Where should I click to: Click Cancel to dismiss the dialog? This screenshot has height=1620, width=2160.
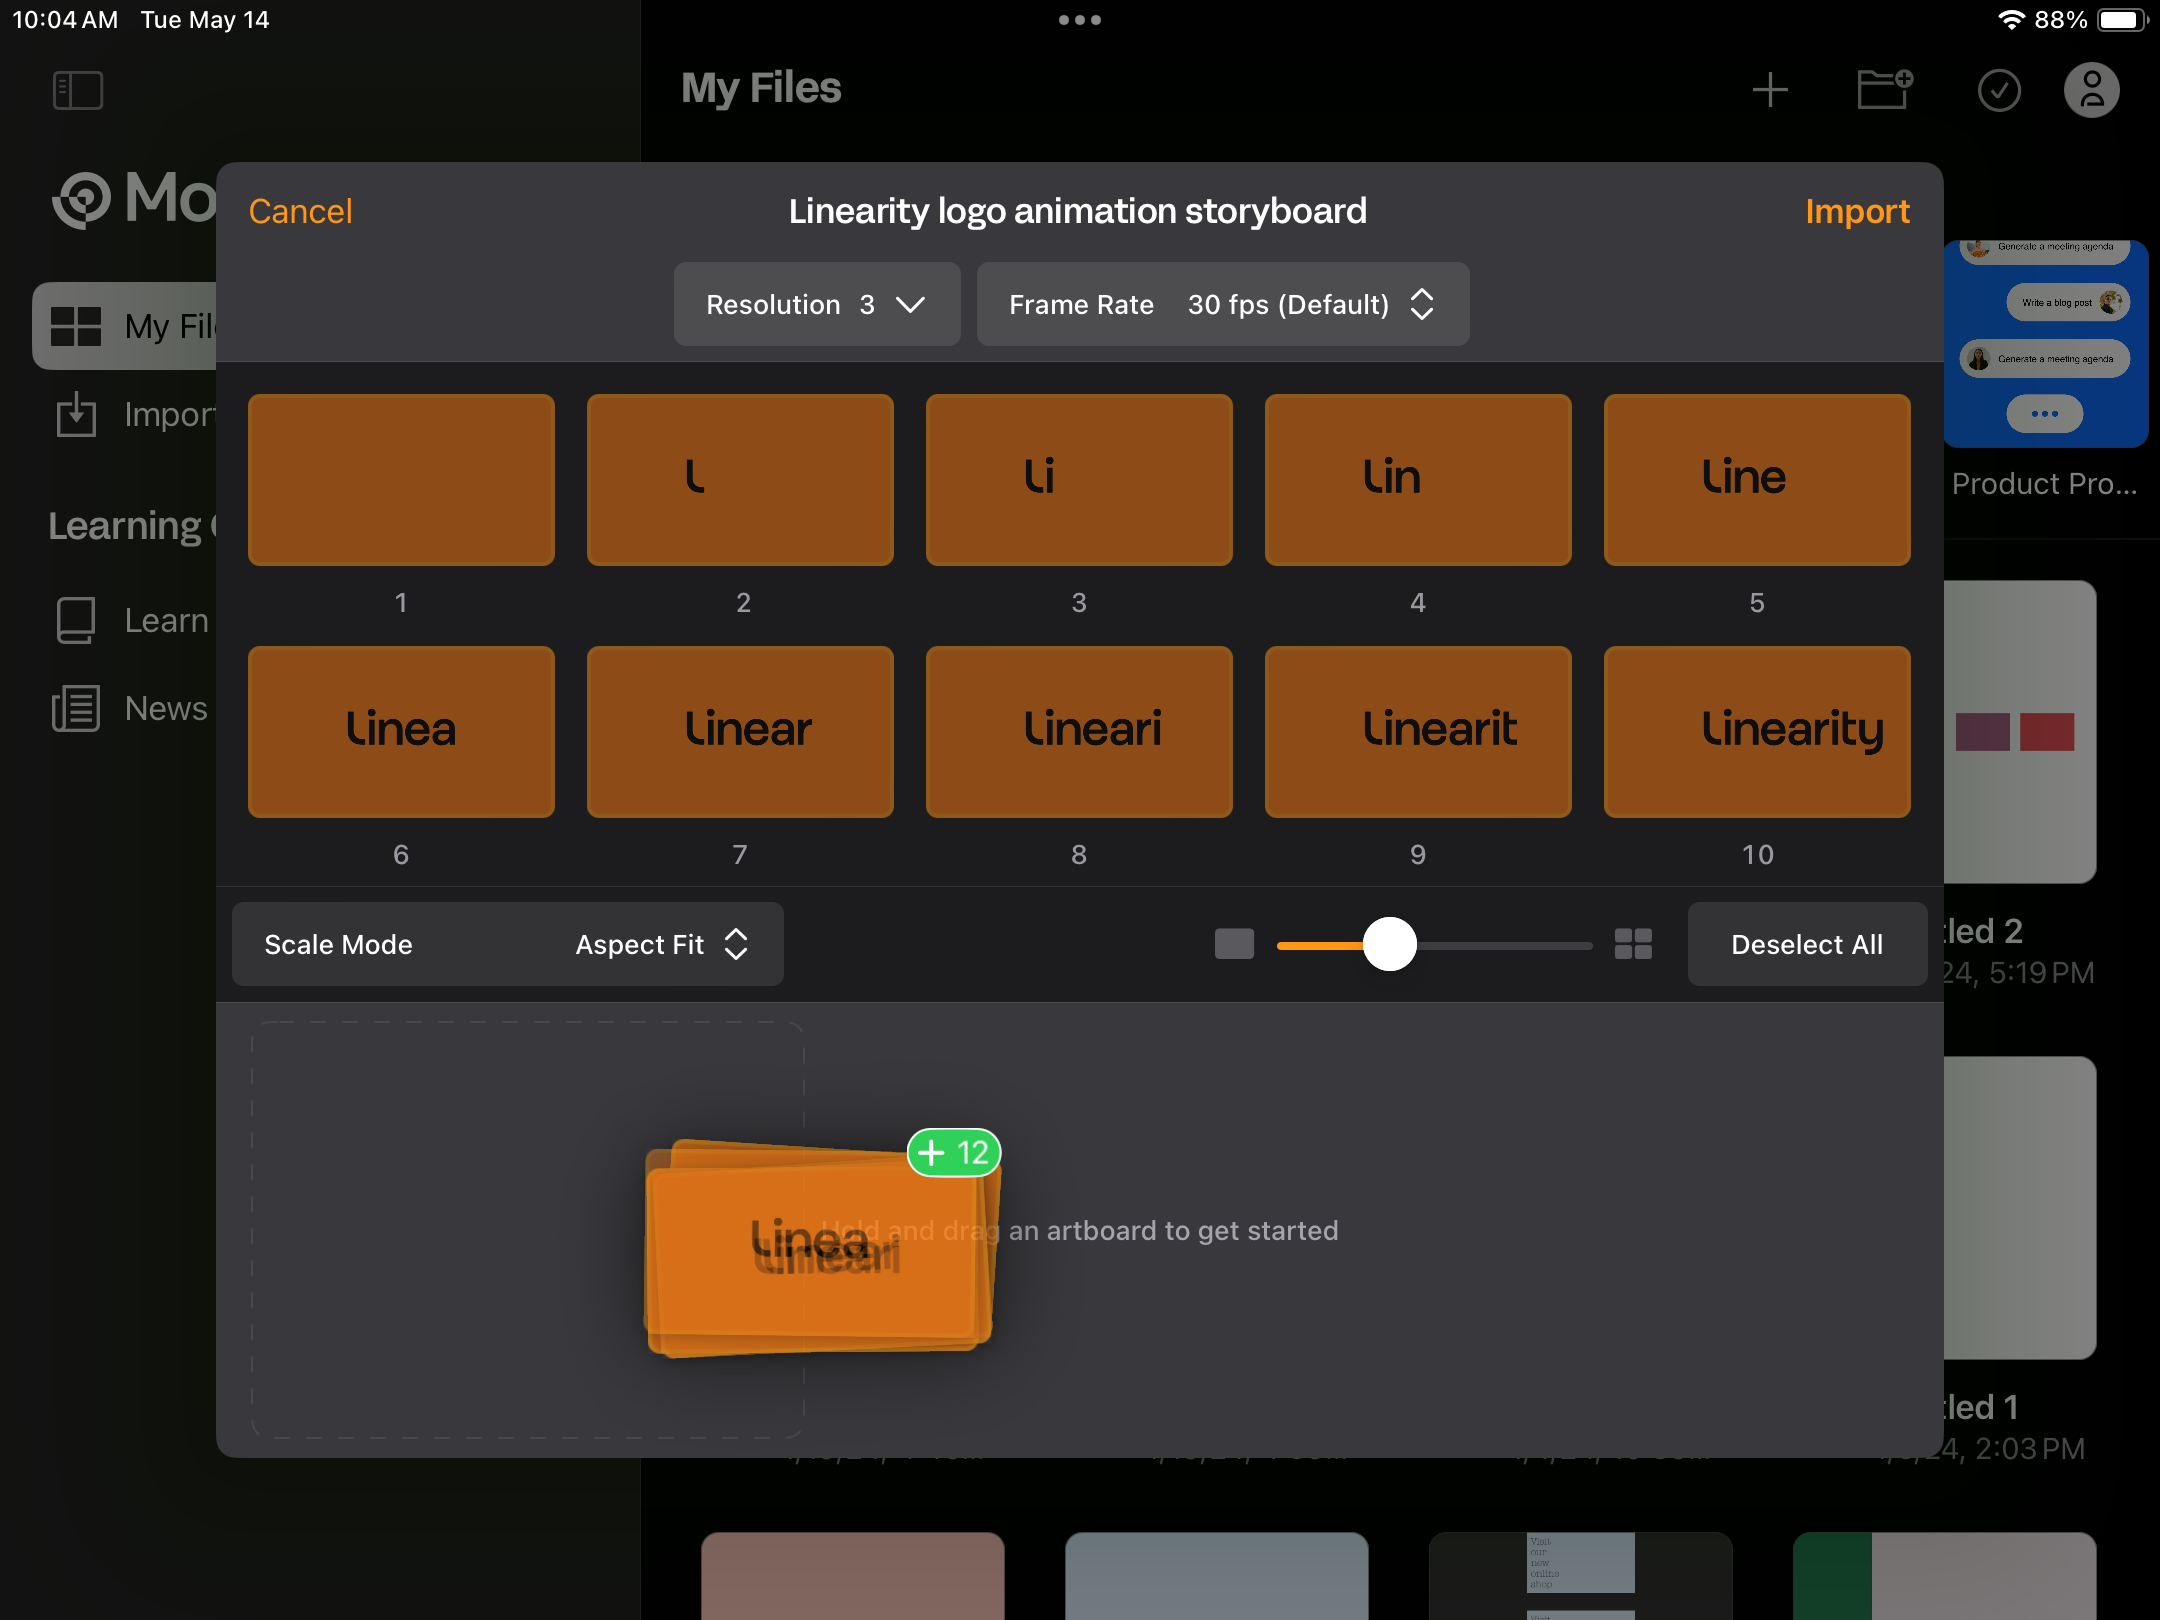[x=299, y=209]
